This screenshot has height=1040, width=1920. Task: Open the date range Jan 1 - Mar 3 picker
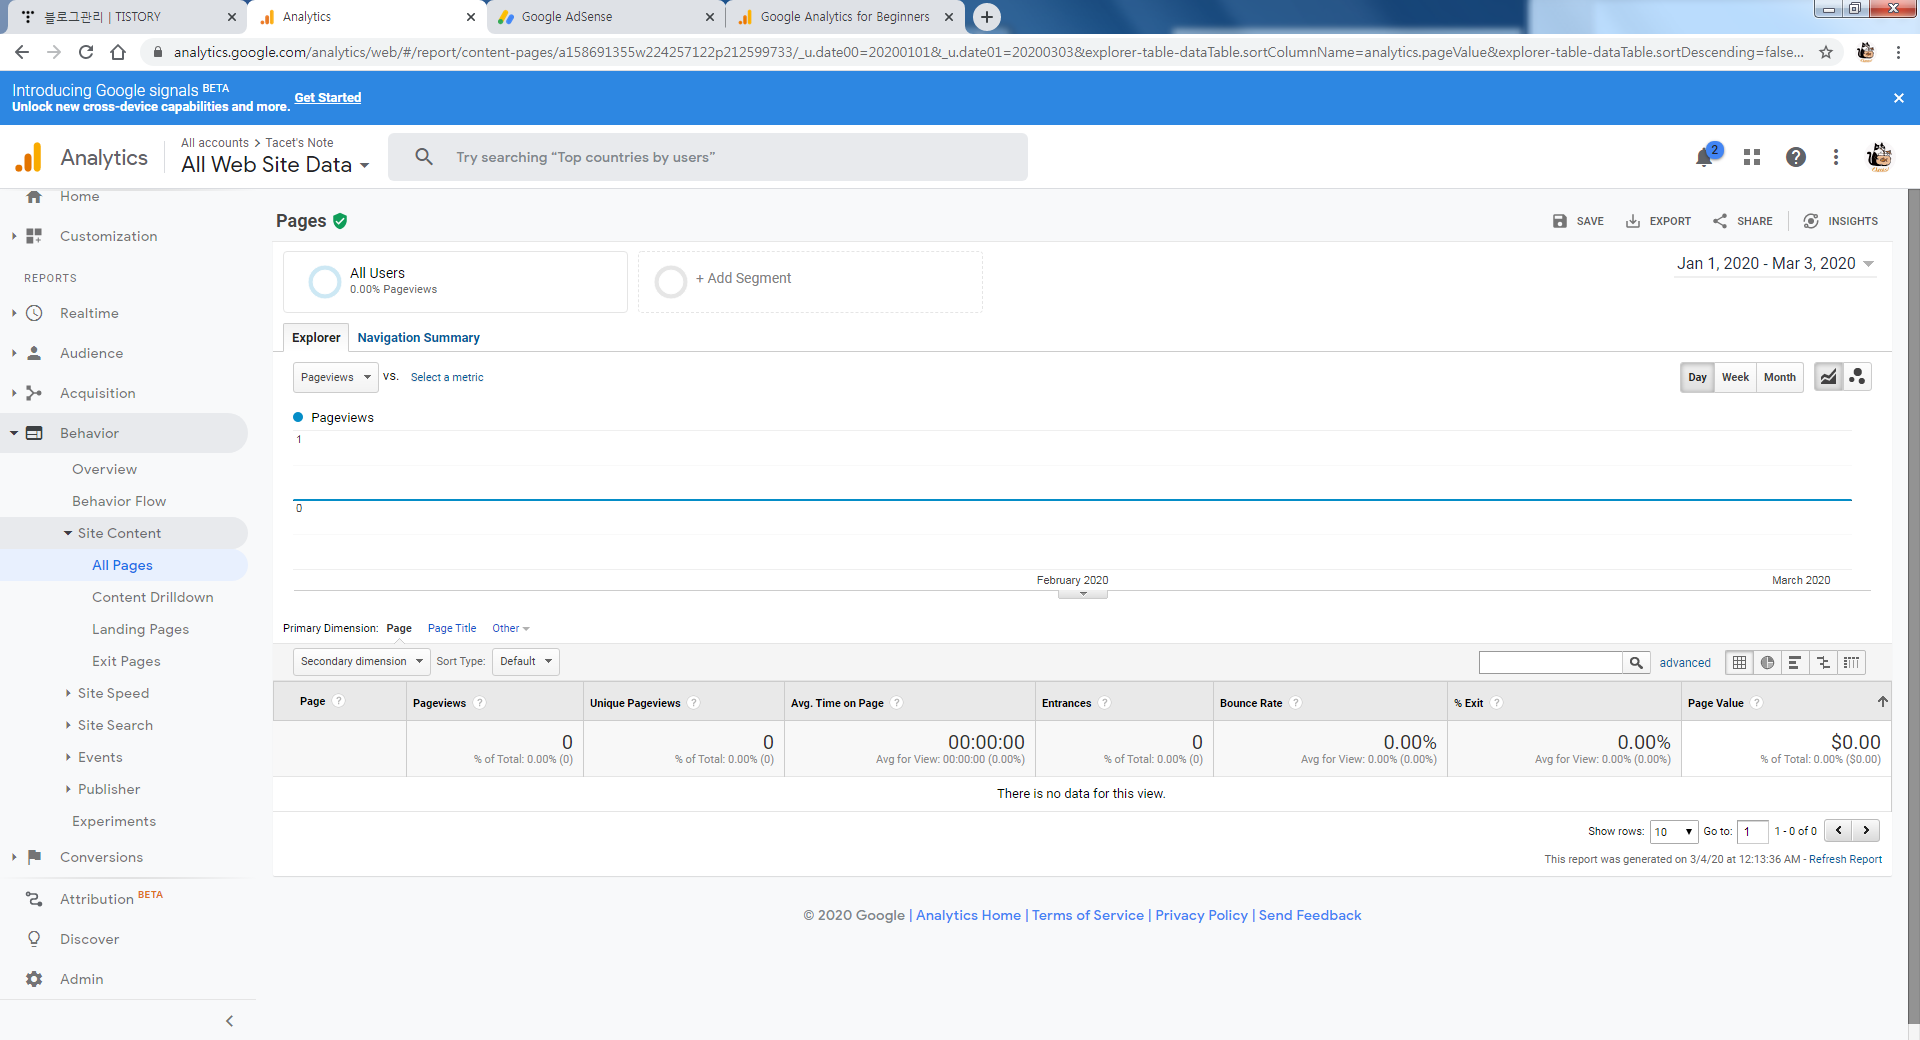tap(1775, 263)
